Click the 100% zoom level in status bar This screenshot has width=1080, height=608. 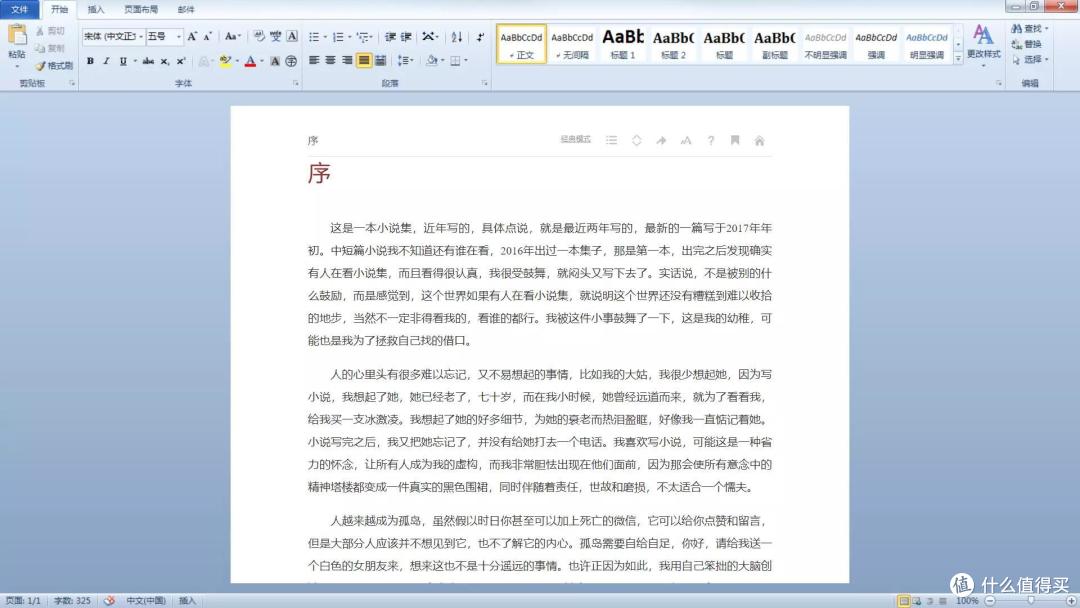pyautogui.click(x=967, y=600)
